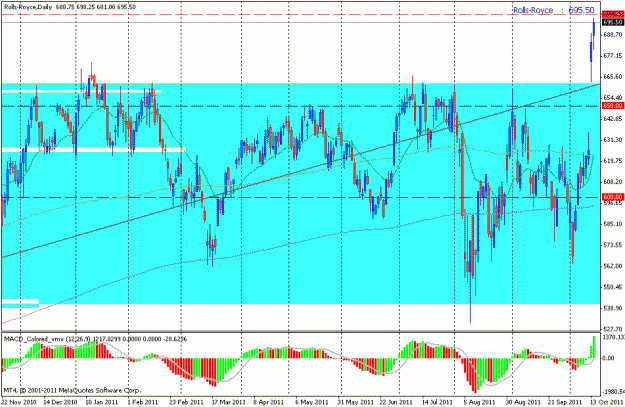Select the black 695.50 current price tag
Viewport: 625px width, 407px height.
pyautogui.click(x=613, y=22)
